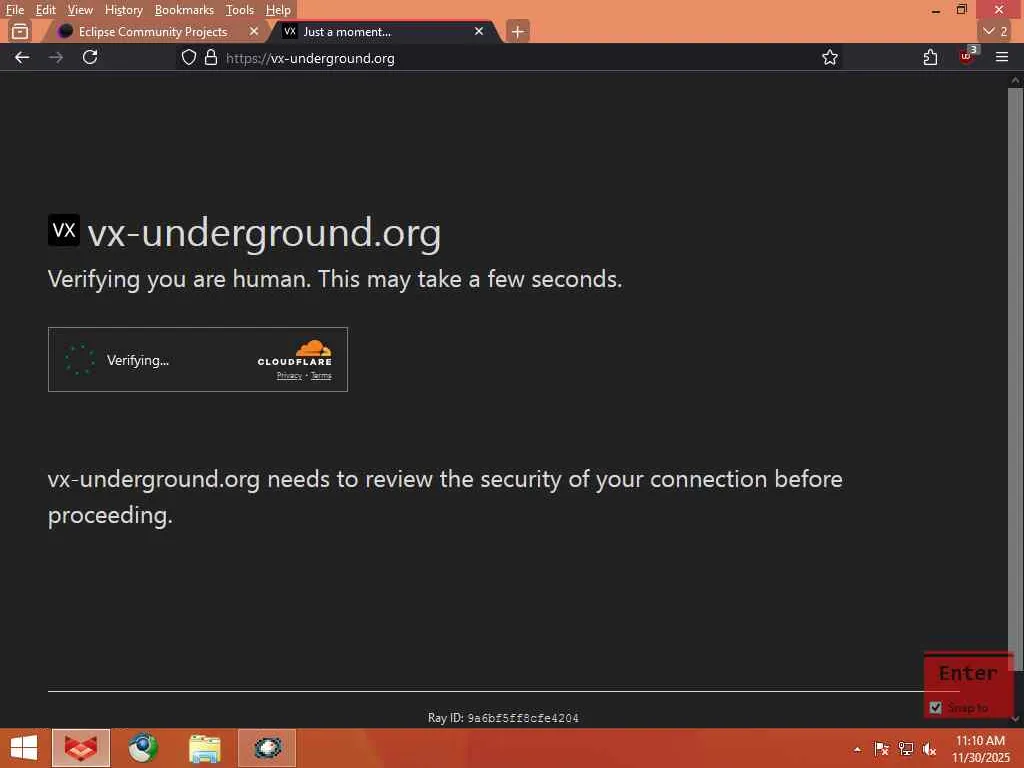
Task: Click the Cloudflare logo in widget
Action: tap(295, 353)
